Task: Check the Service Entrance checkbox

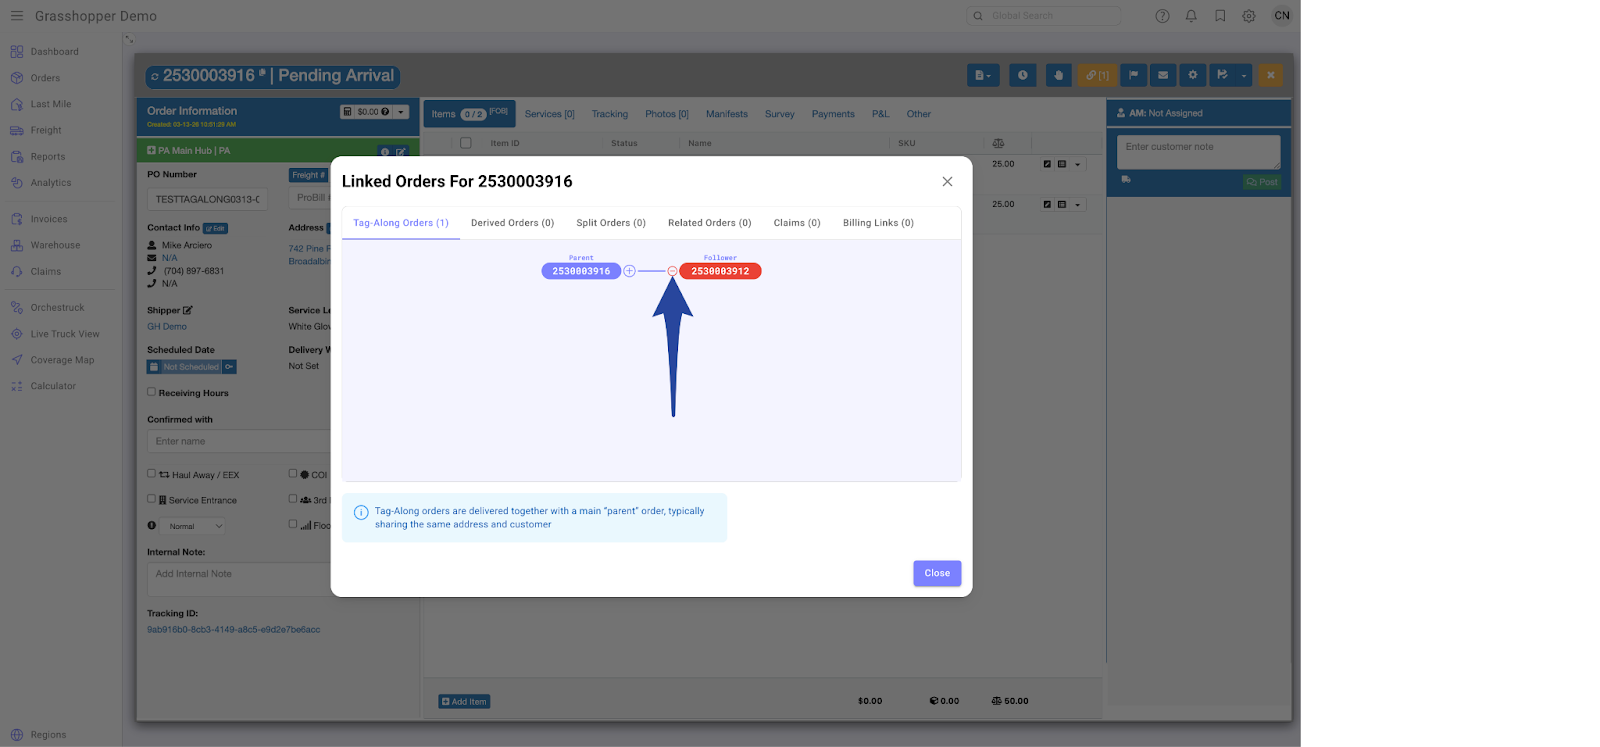Action: [x=152, y=499]
